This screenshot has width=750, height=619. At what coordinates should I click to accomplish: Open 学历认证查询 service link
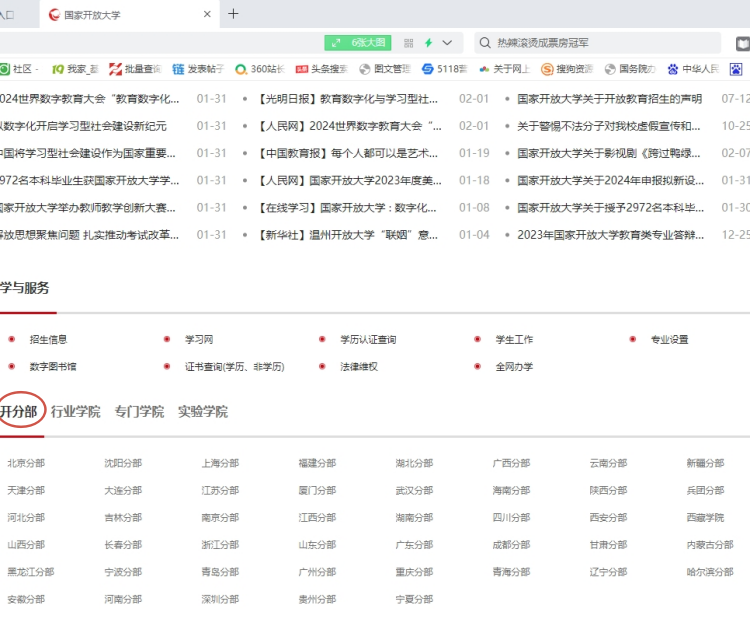tap(368, 340)
